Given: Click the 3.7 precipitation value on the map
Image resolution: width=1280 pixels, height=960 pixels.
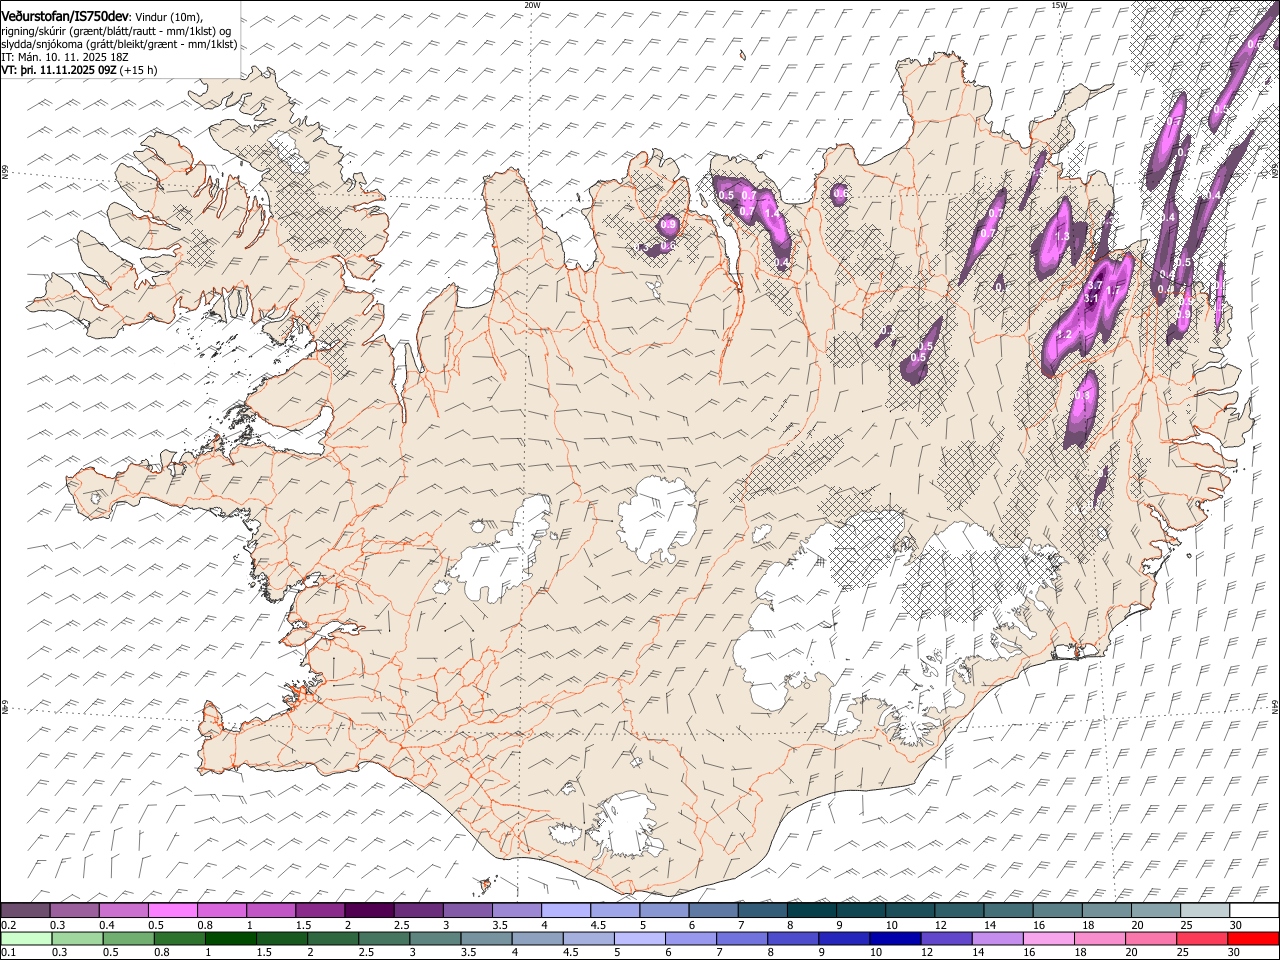Looking at the screenshot, I should coord(1094,285).
